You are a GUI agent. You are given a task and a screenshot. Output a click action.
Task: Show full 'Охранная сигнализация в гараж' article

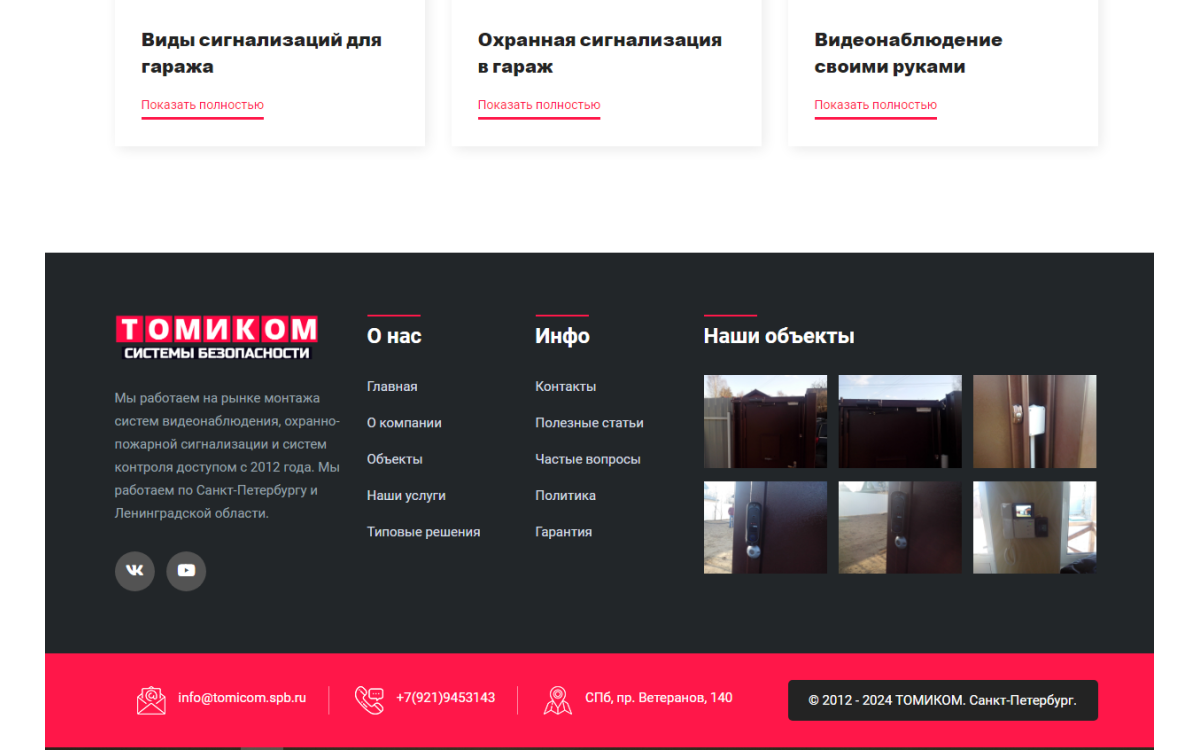539,105
